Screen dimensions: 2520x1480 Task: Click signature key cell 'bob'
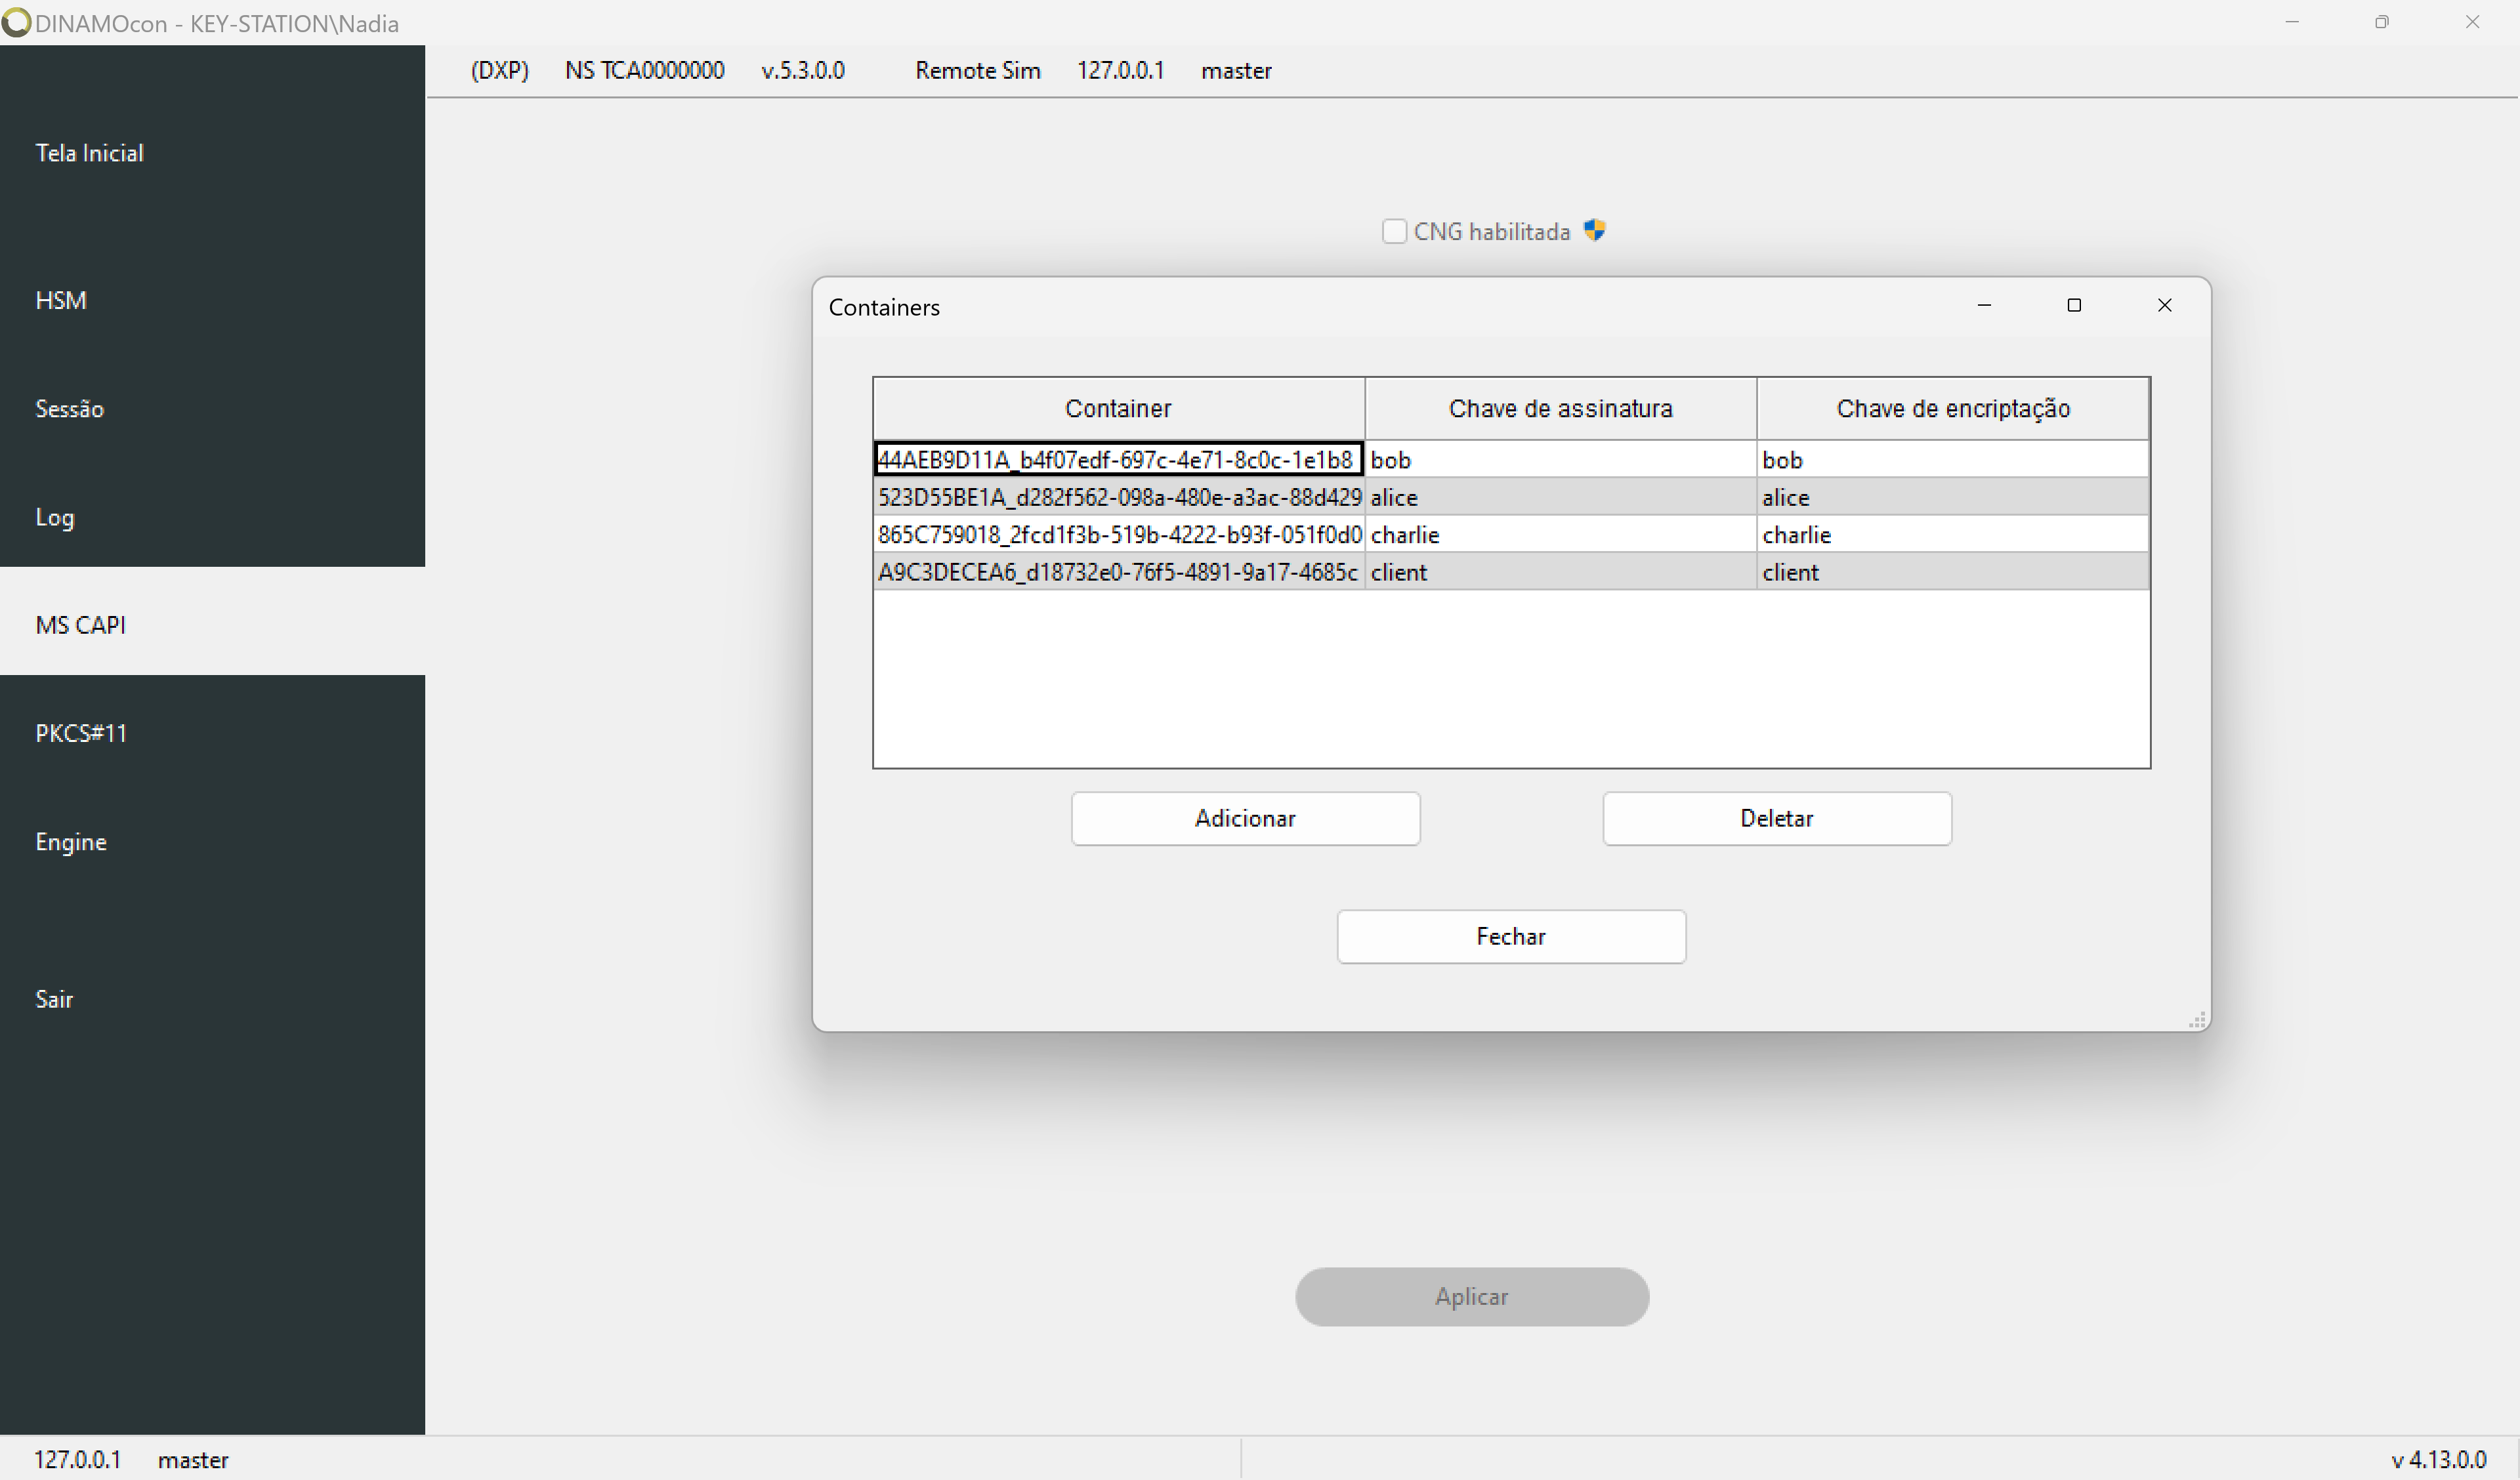1560,459
